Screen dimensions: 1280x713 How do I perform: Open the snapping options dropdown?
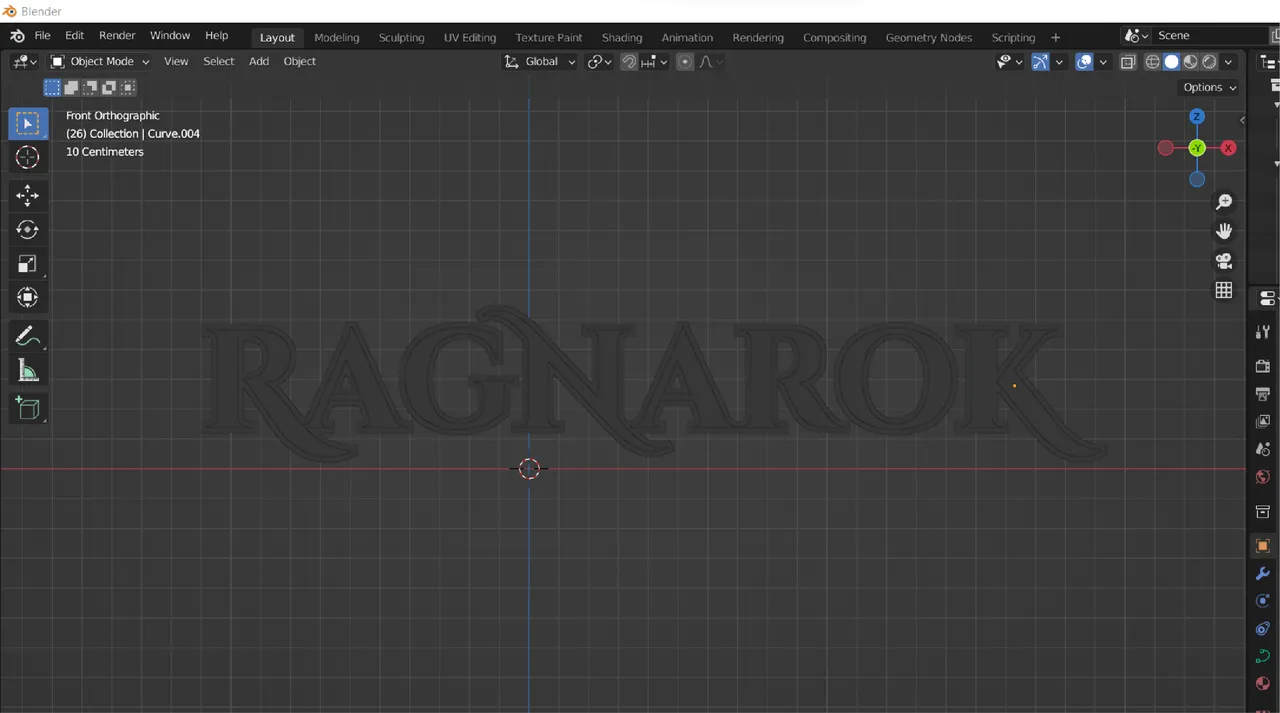[x=655, y=62]
